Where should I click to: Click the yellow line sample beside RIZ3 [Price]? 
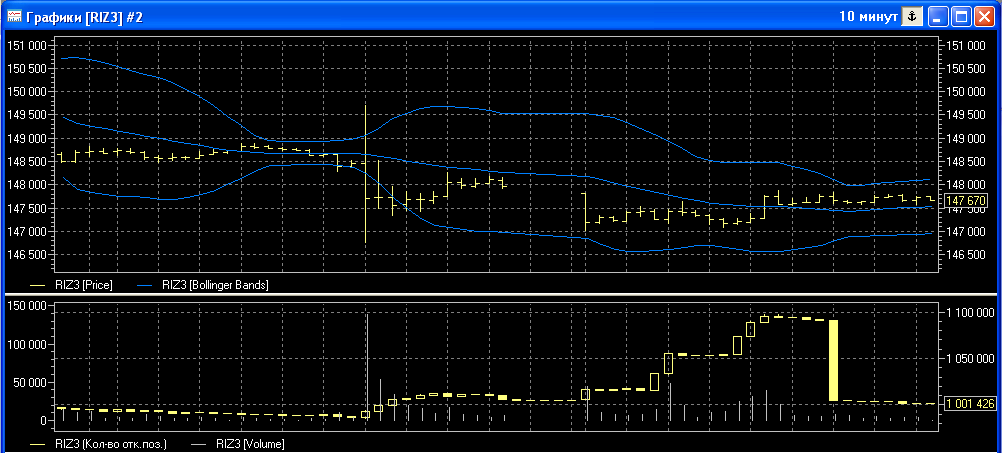pyautogui.click(x=39, y=285)
